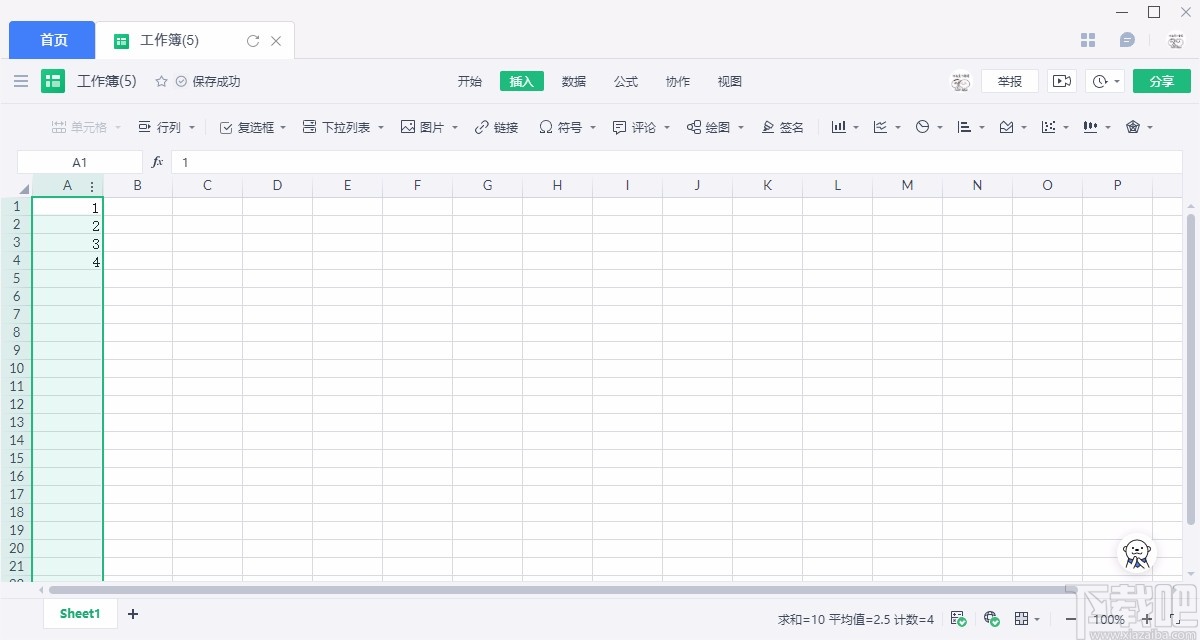Expand the 行列 rows and columns menu
Viewport: 1200px width, 640px height.
pyautogui.click(x=166, y=127)
